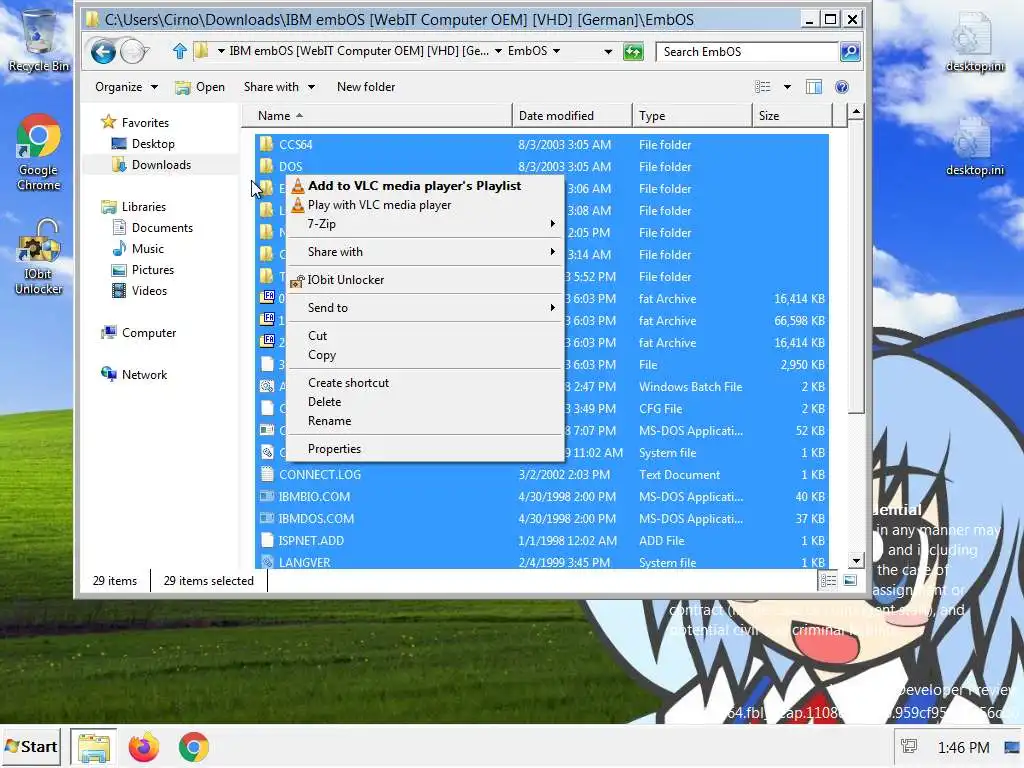The width and height of the screenshot is (1024, 768).
Task: Select the Videos library
Action: pyautogui.click(x=149, y=291)
